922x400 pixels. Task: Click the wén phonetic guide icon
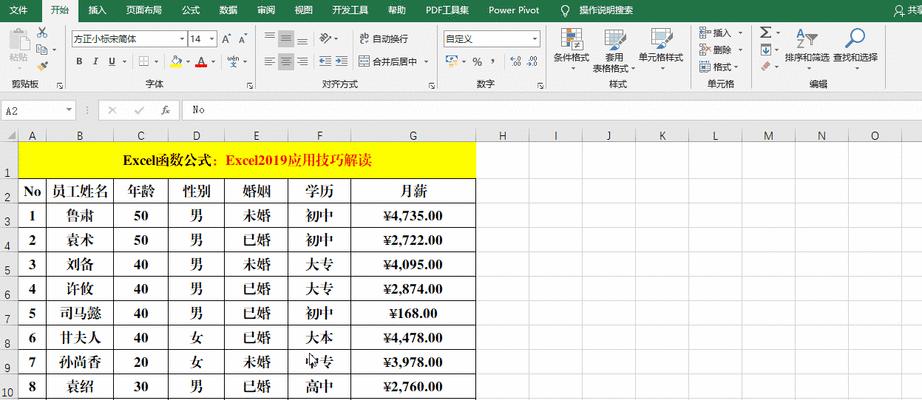233,61
